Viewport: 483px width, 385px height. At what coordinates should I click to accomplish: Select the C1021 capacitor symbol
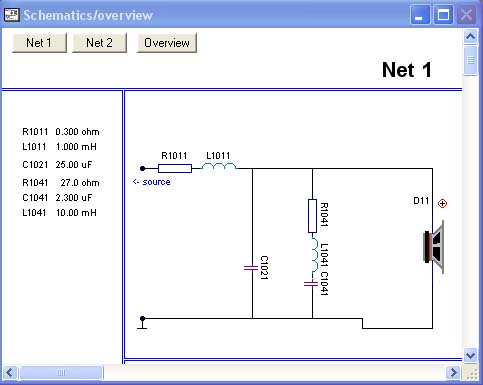(251, 268)
